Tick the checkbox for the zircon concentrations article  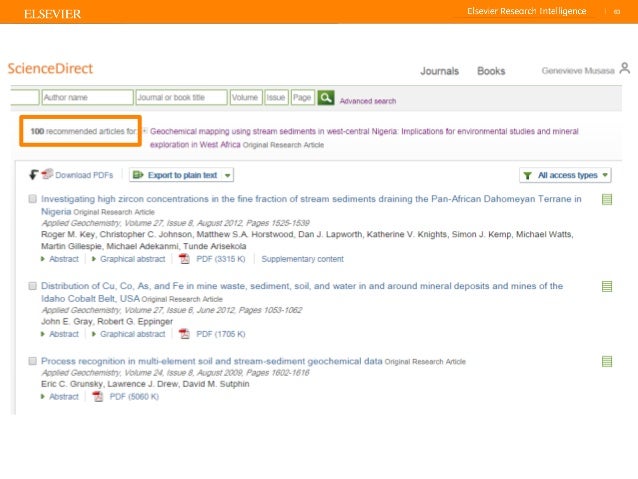point(33,199)
